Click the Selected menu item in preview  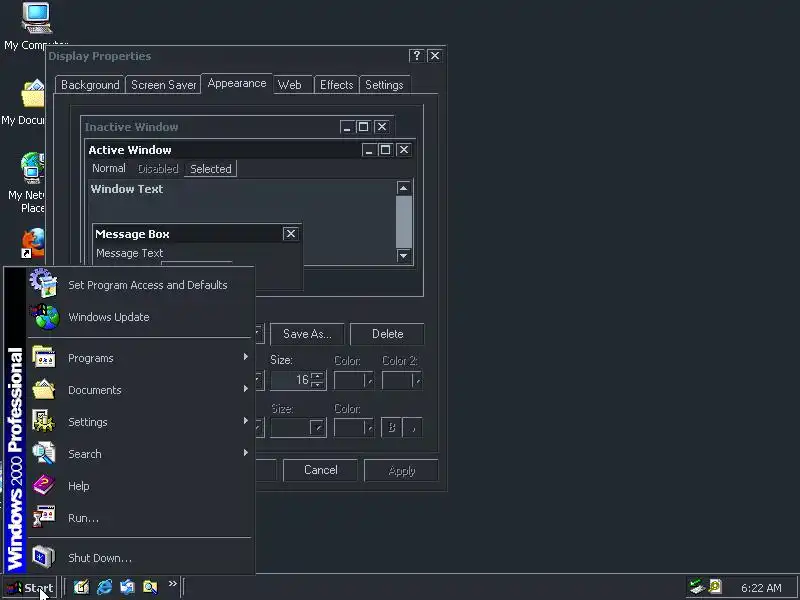point(211,169)
